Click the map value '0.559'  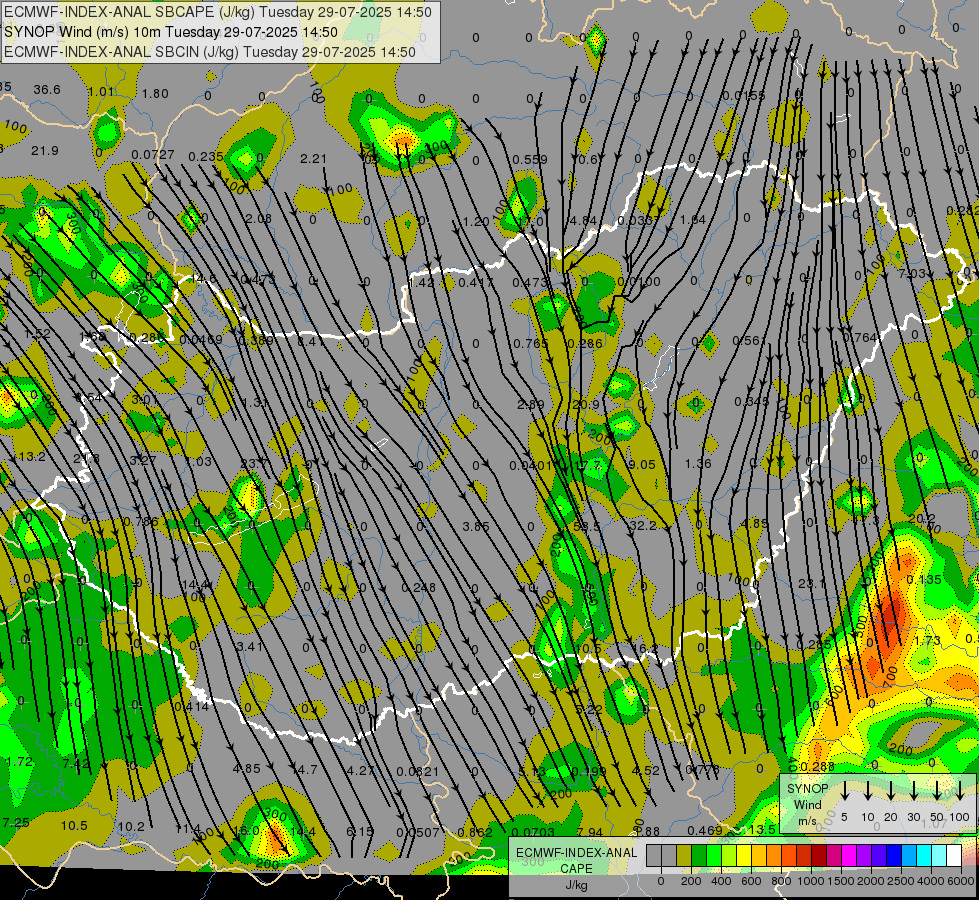[529, 160]
